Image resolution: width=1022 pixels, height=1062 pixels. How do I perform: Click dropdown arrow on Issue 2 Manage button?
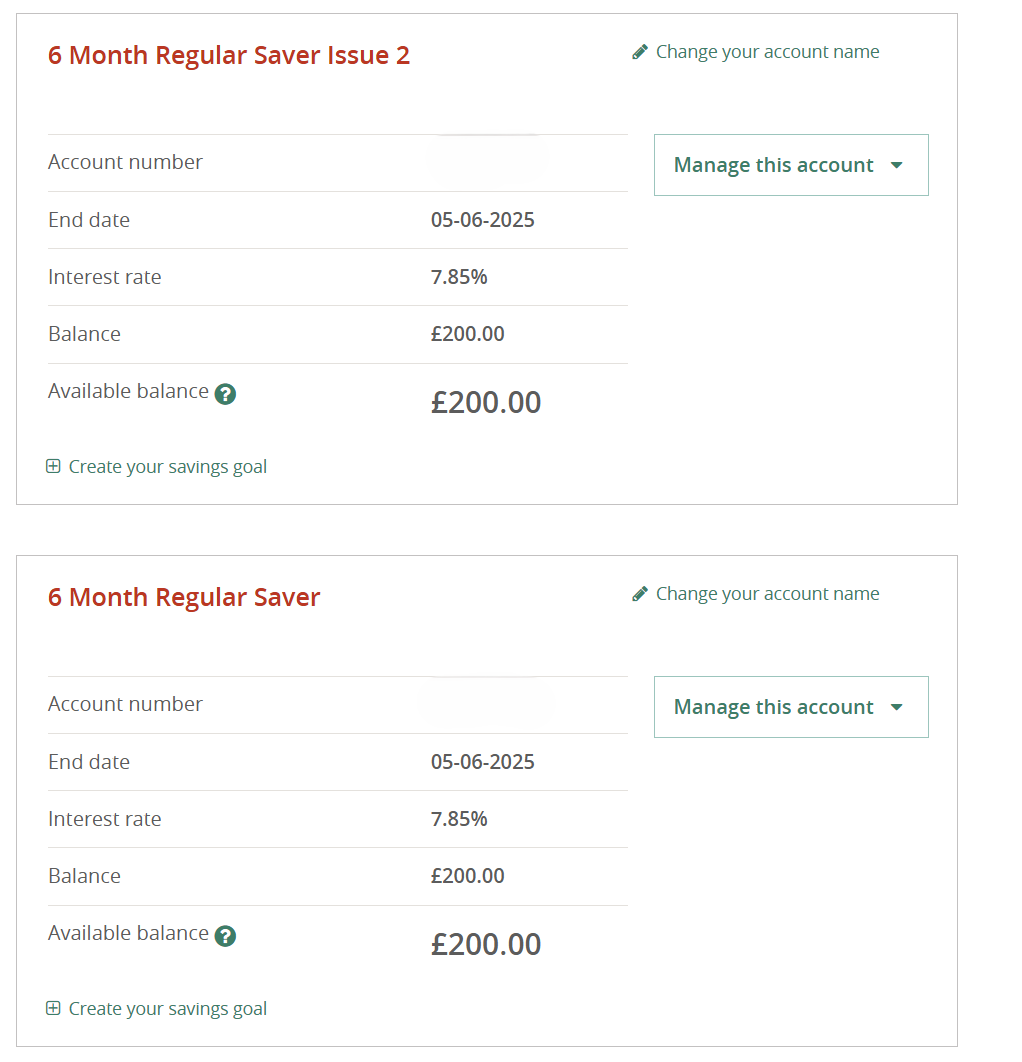pyautogui.click(x=897, y=165)
